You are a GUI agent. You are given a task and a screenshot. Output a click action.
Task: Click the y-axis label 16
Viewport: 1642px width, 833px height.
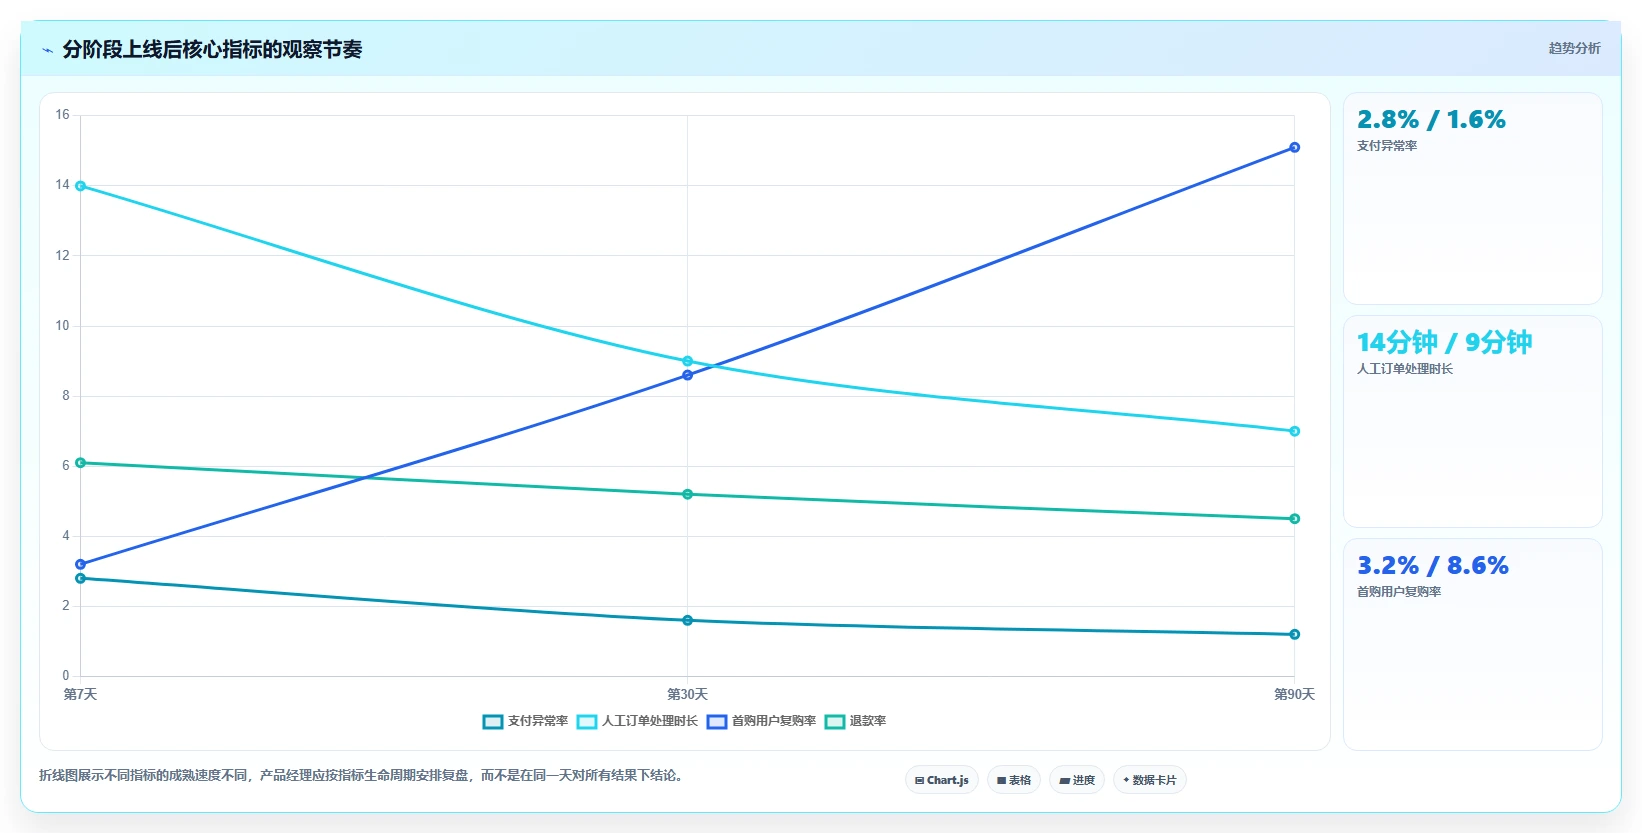coord(62,115)
